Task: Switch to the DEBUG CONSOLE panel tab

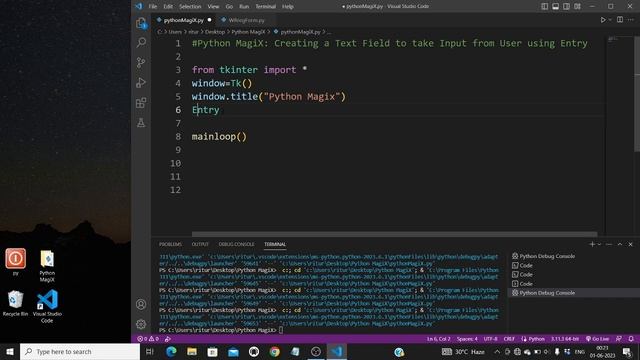Action: tap(236, 244)
